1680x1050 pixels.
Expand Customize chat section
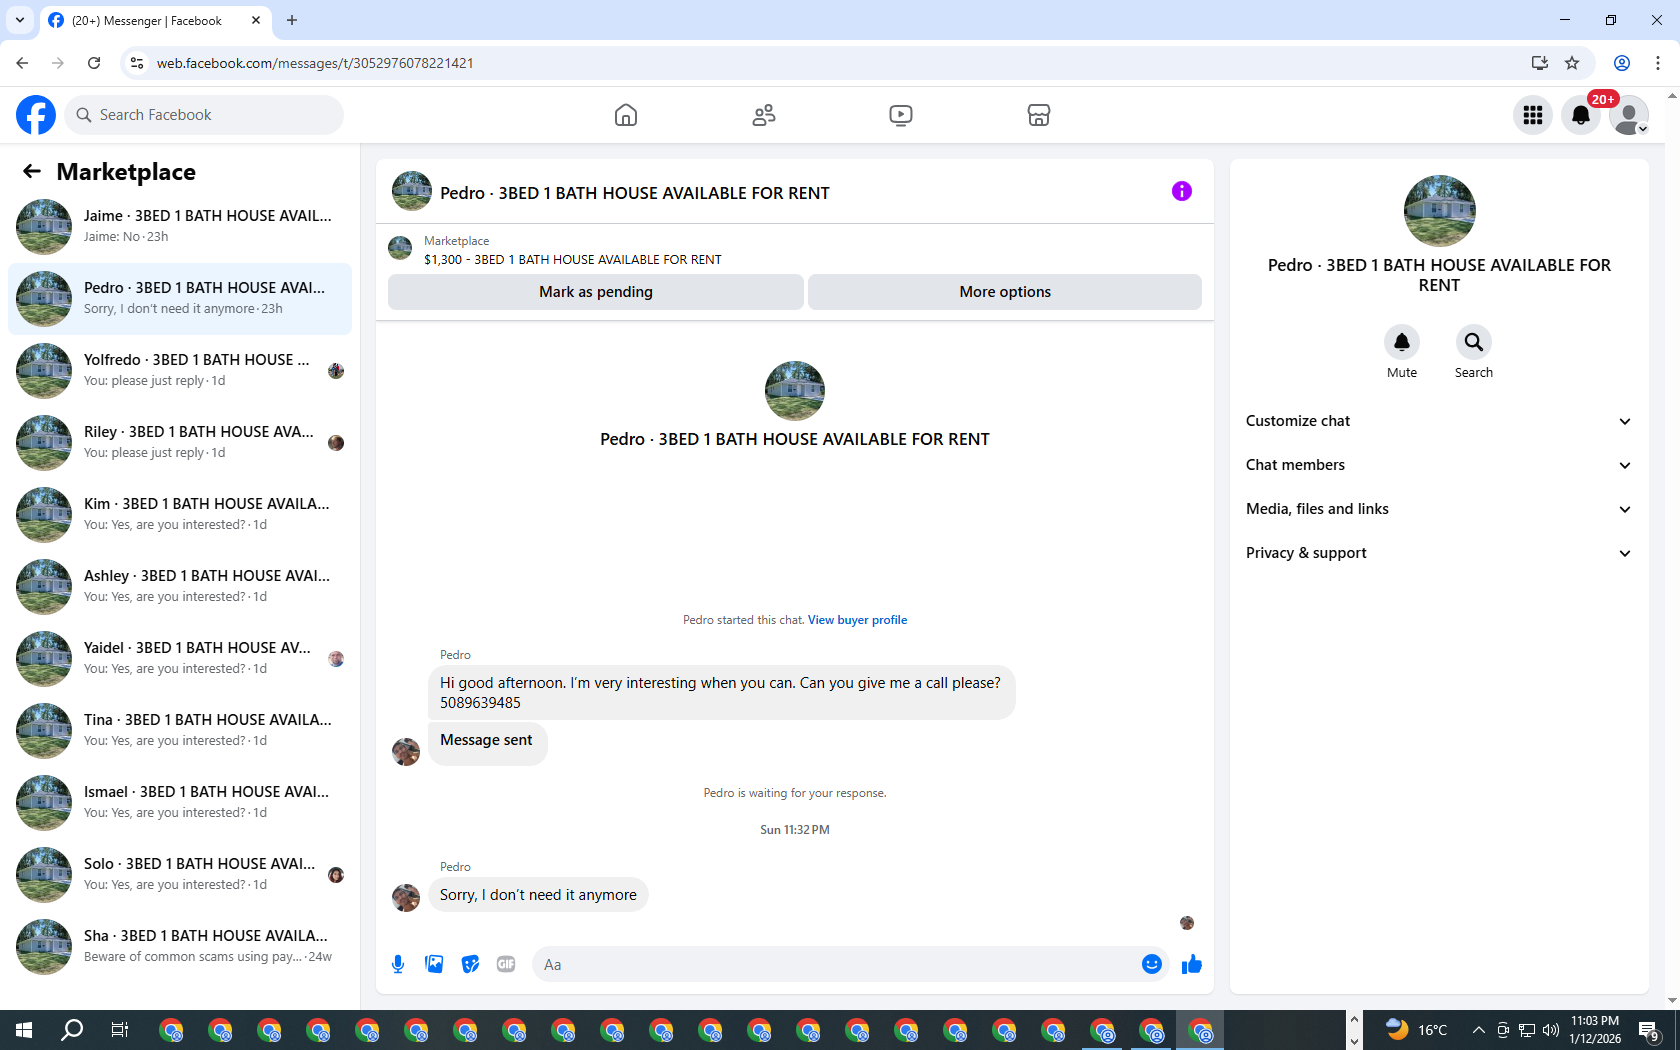point(1439,421)
